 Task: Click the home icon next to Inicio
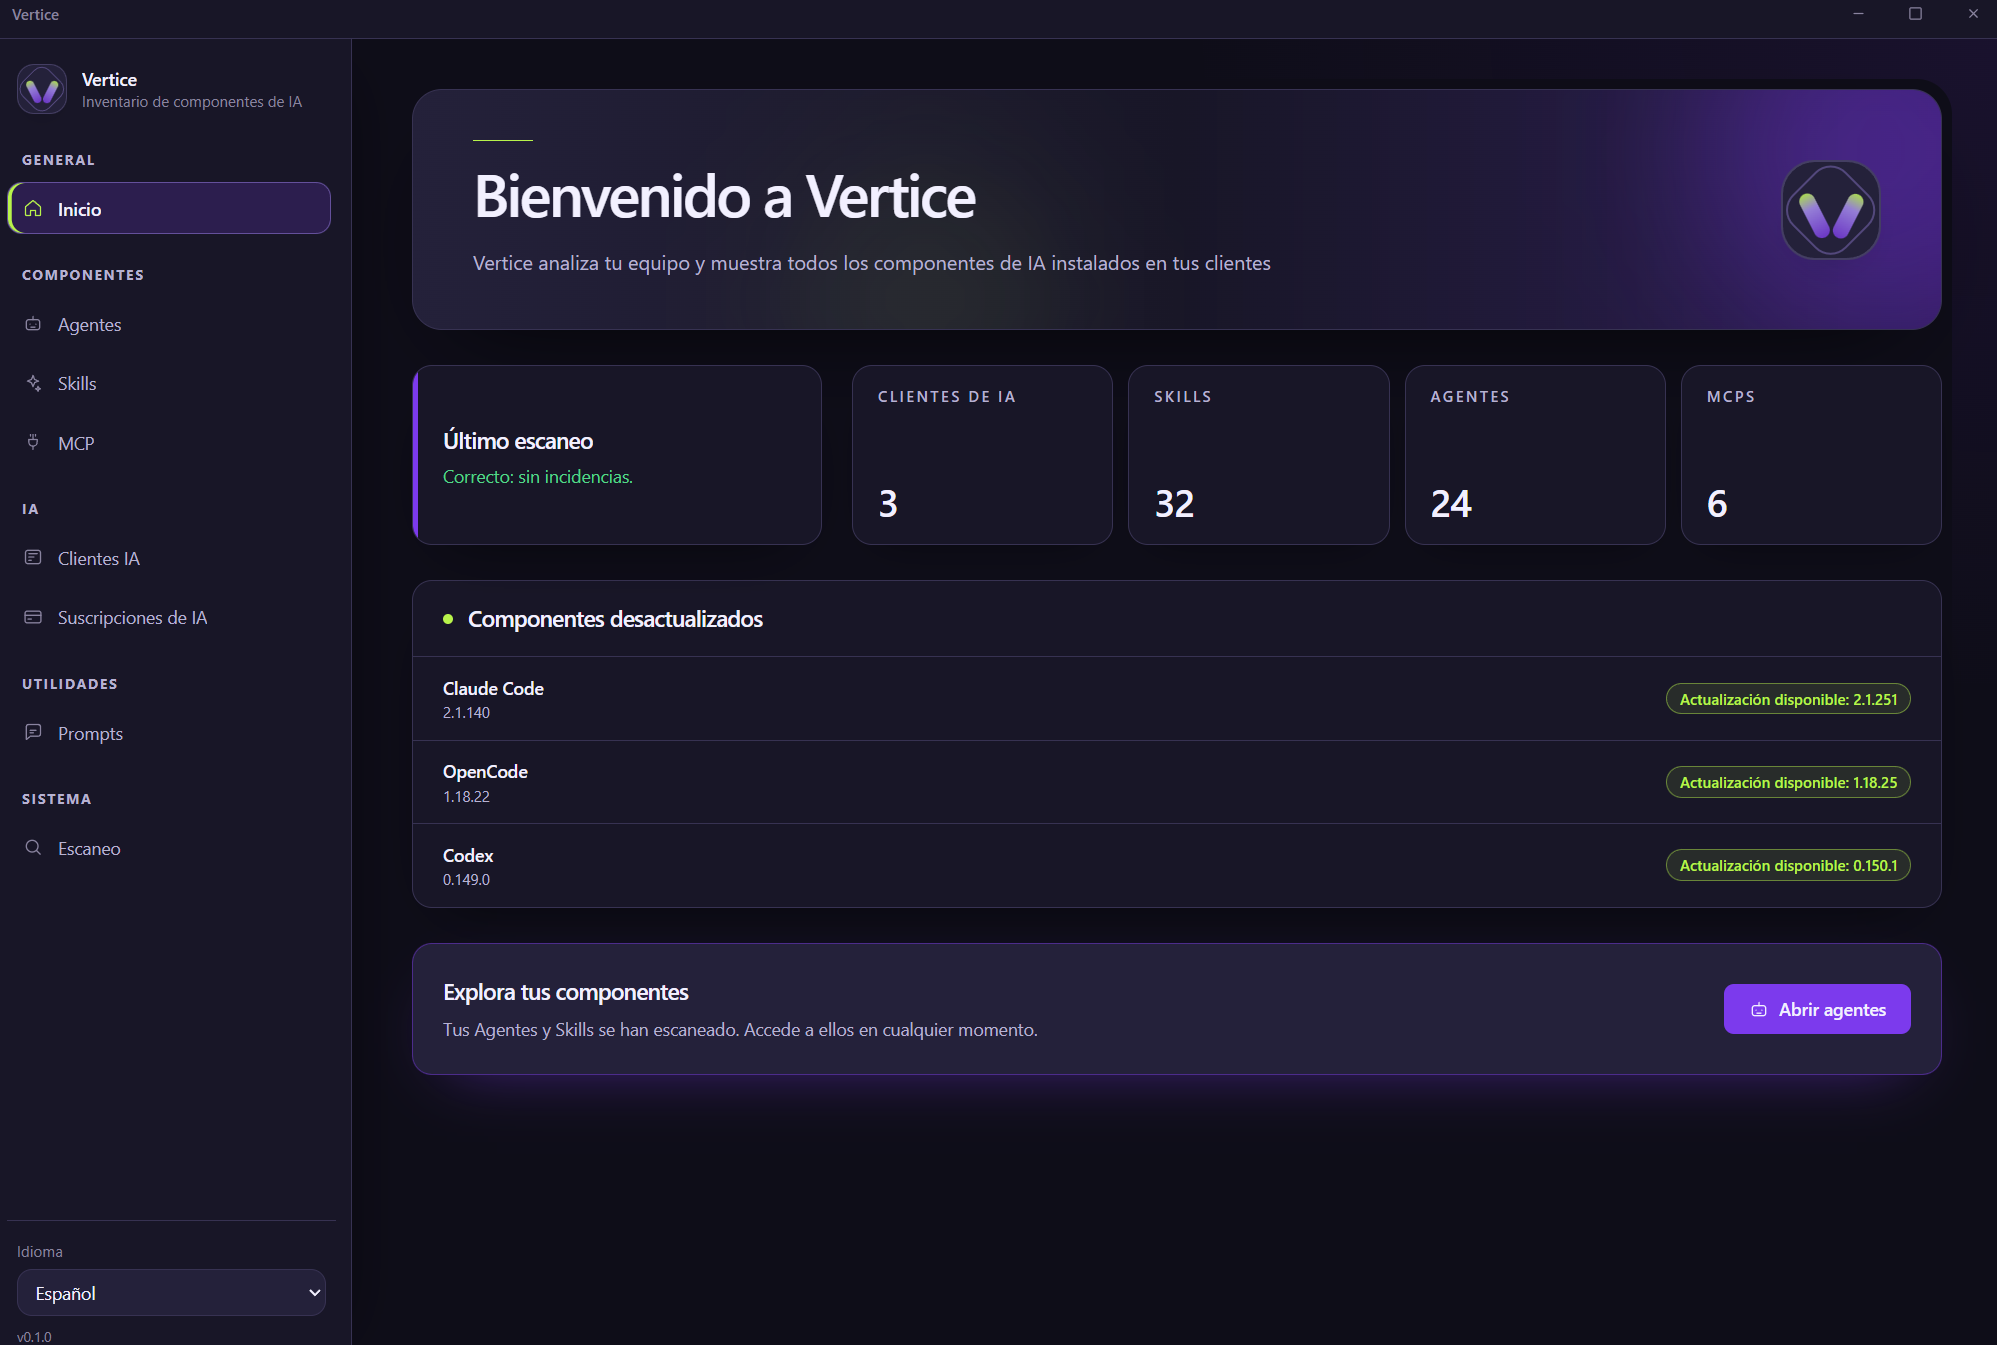pyautogui.click(x=33, y=208)
